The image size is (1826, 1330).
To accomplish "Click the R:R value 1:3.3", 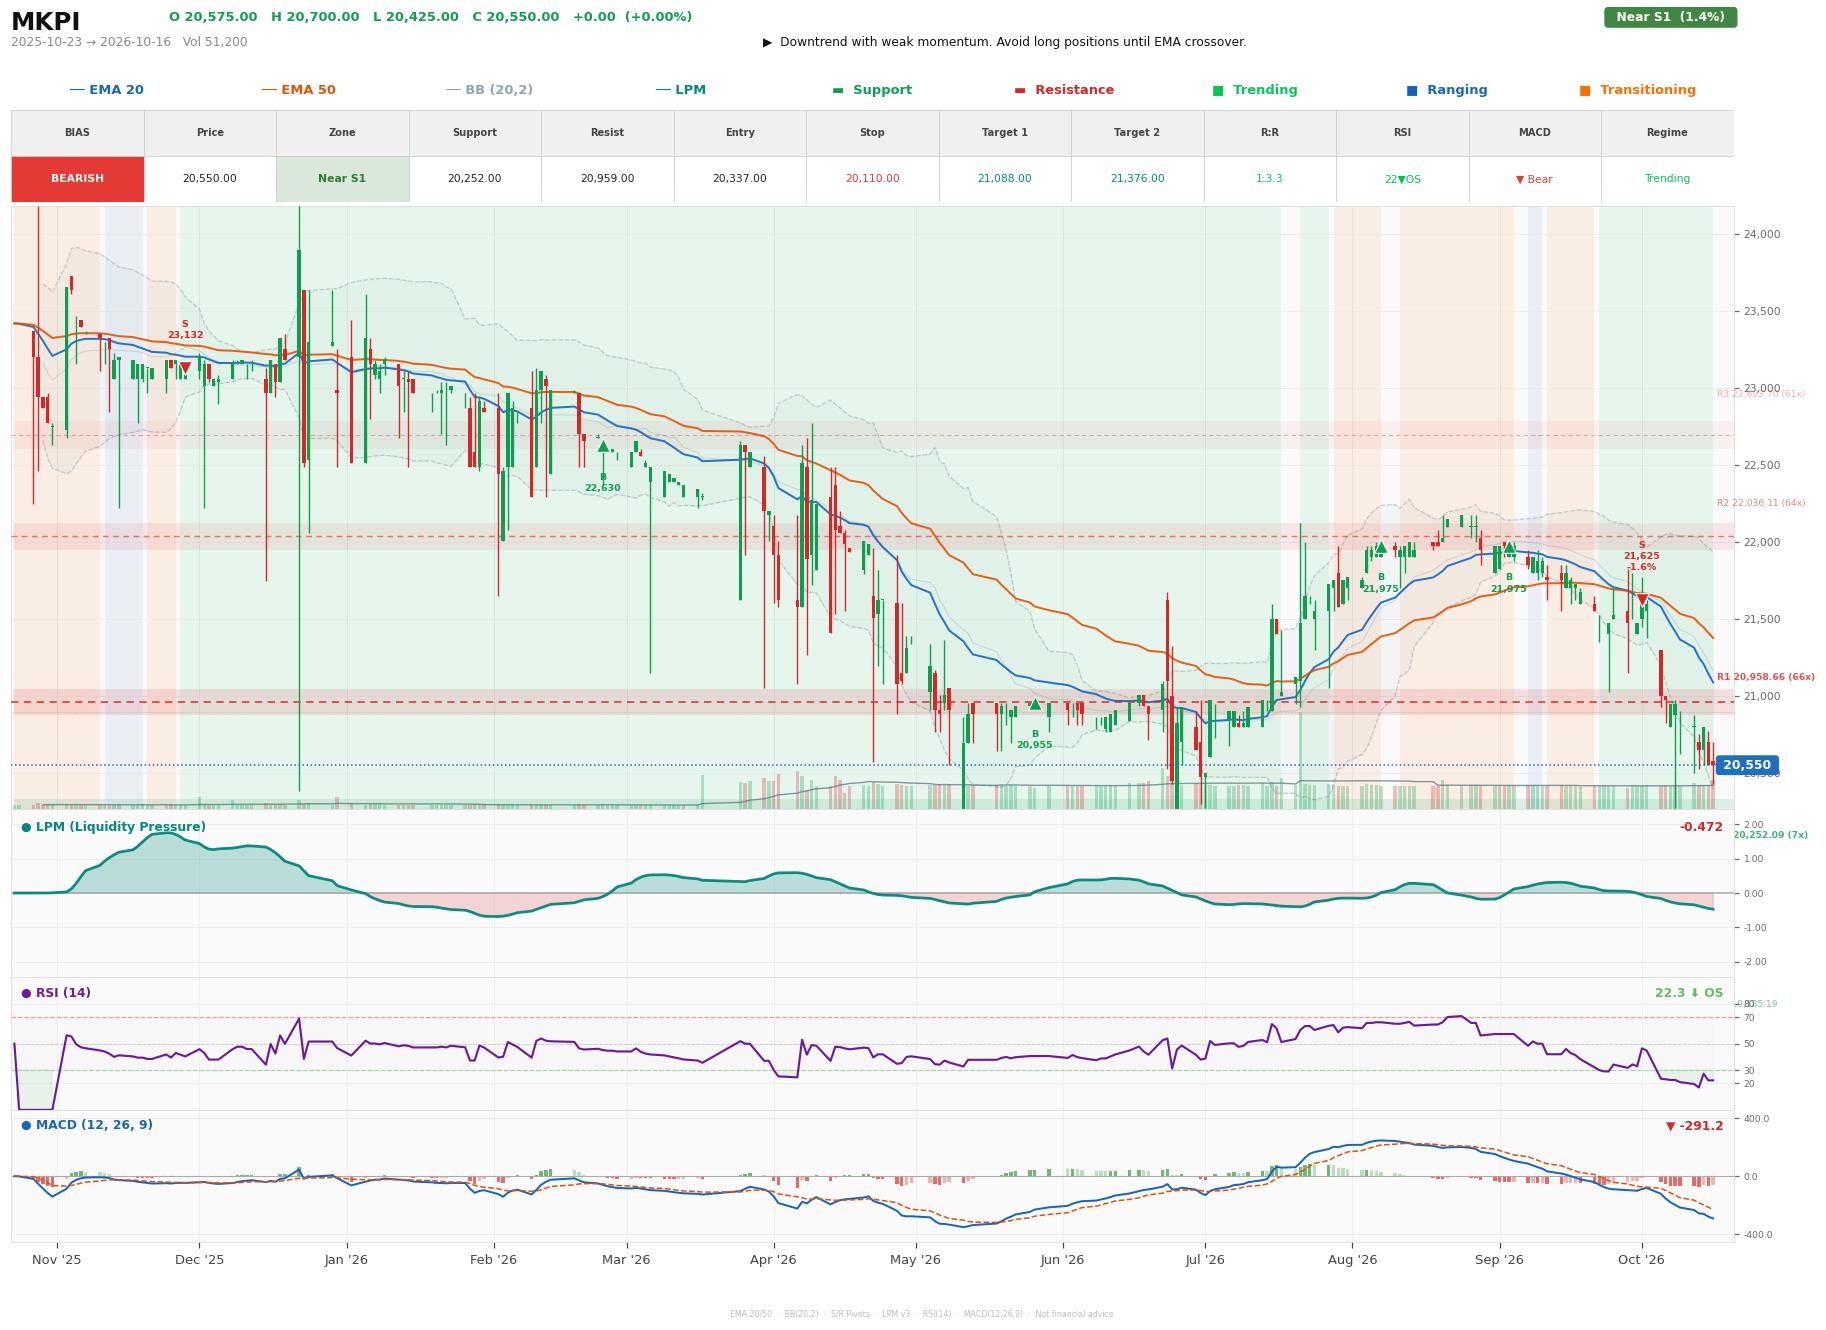I will coord(1269,179).
